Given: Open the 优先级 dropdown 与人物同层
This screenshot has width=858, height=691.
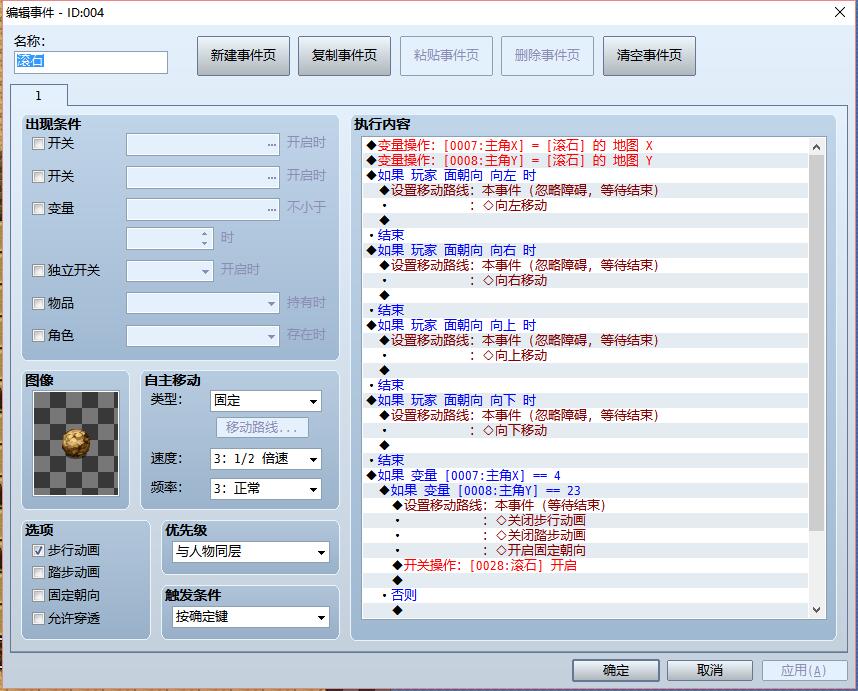Looking at the screenshot, I should 251,552.
